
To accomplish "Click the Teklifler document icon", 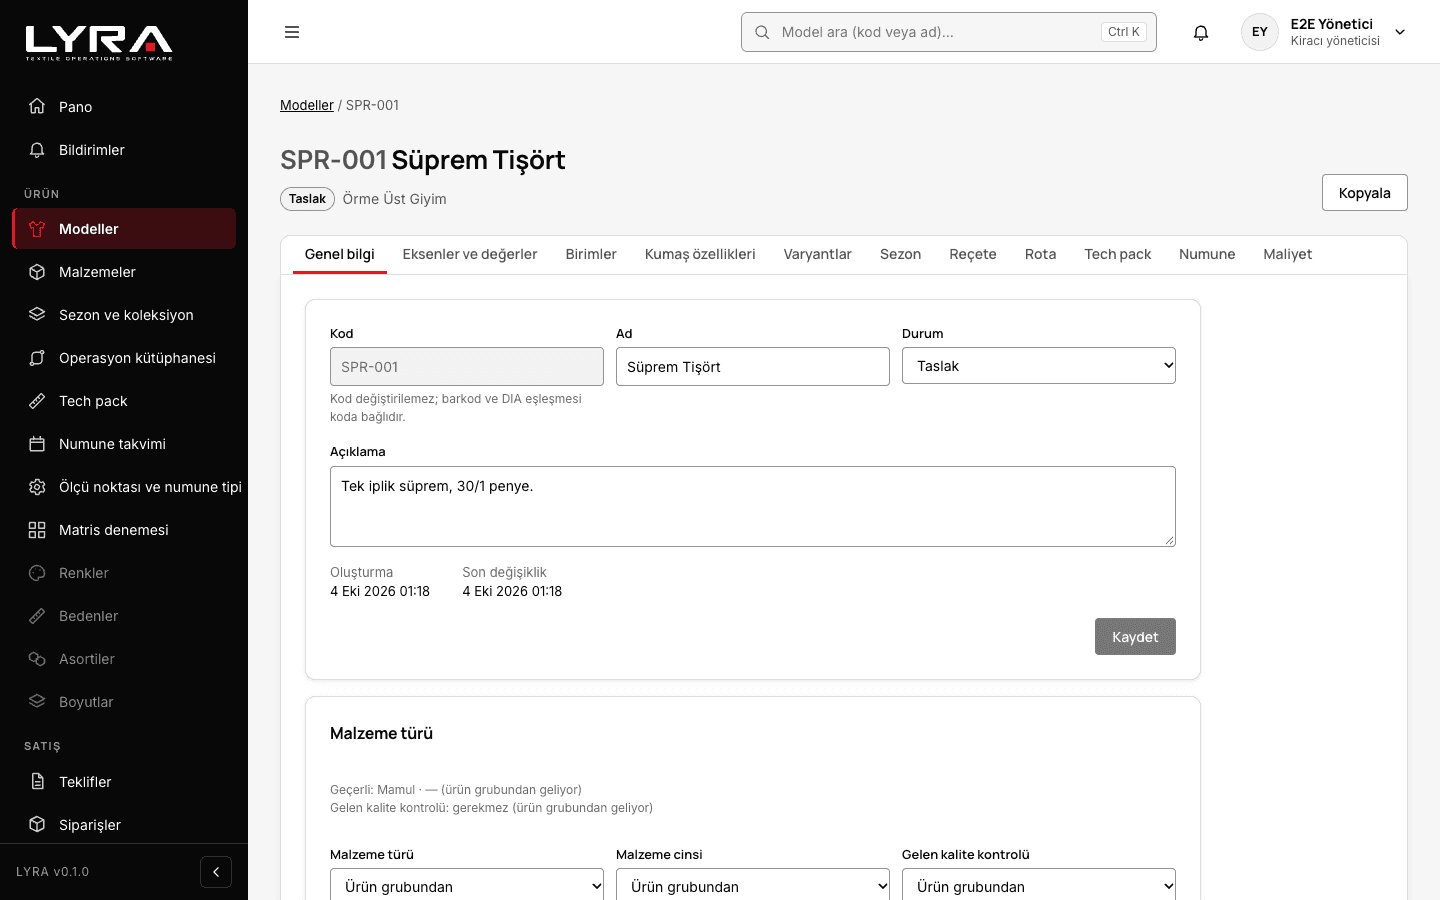I will click(37, 782).
